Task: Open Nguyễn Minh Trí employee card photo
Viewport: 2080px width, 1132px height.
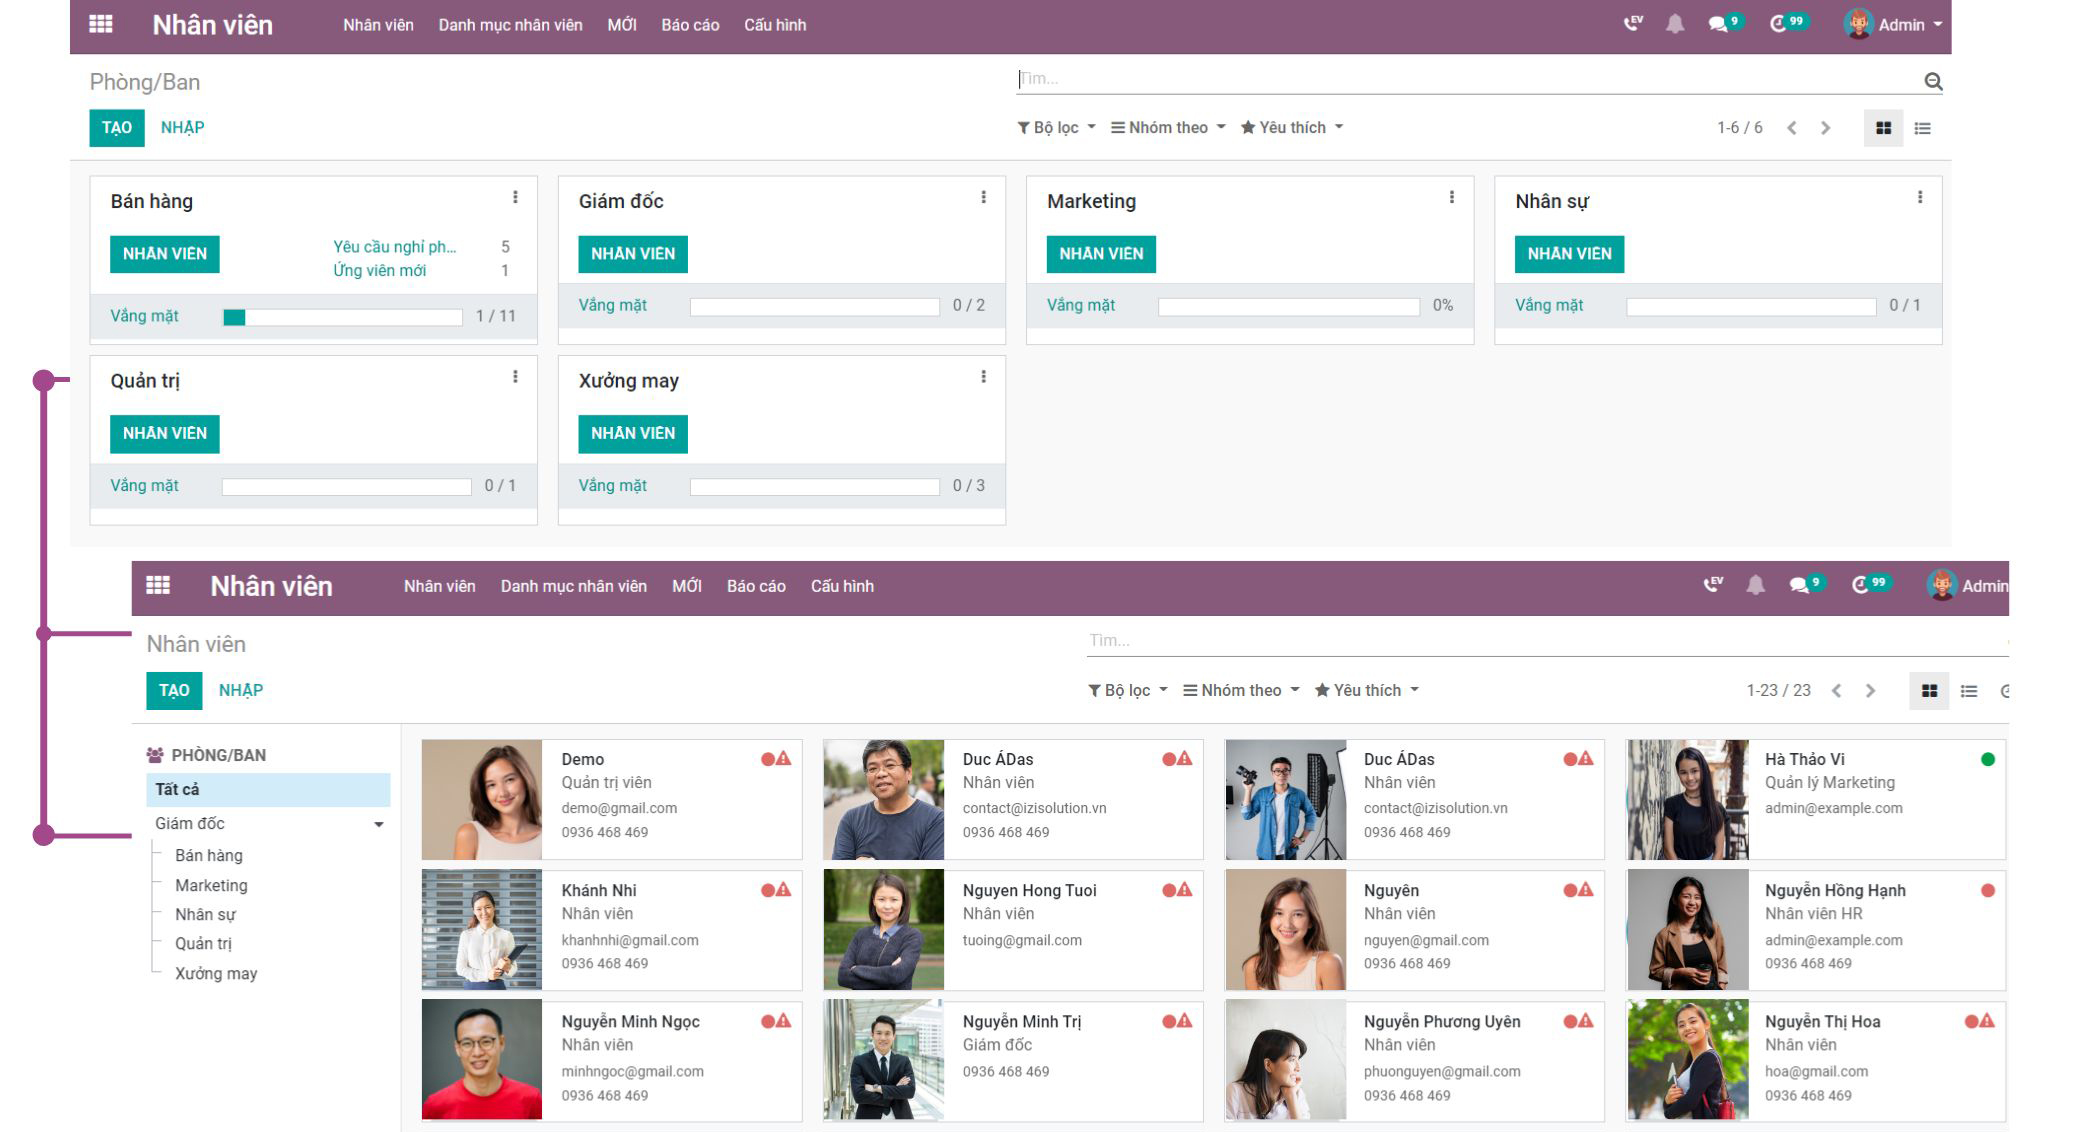Action: click(x=883, y=1059)
